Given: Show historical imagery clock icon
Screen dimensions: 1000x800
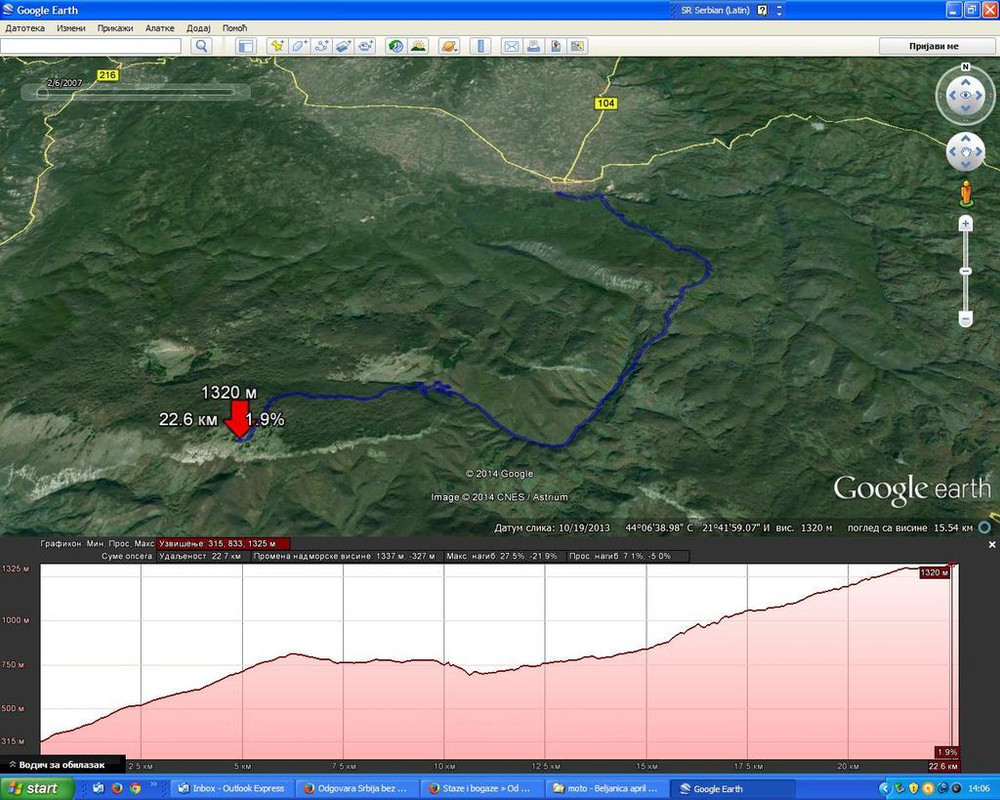Looking at the screenshot, I should [396, 46].
